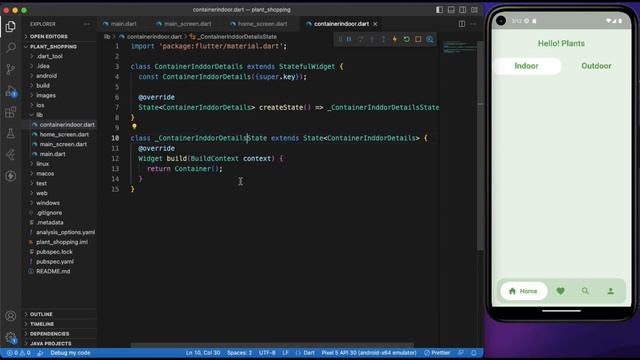
Task: Open editor more actions ellipsis
Action: tap(473, 24)
